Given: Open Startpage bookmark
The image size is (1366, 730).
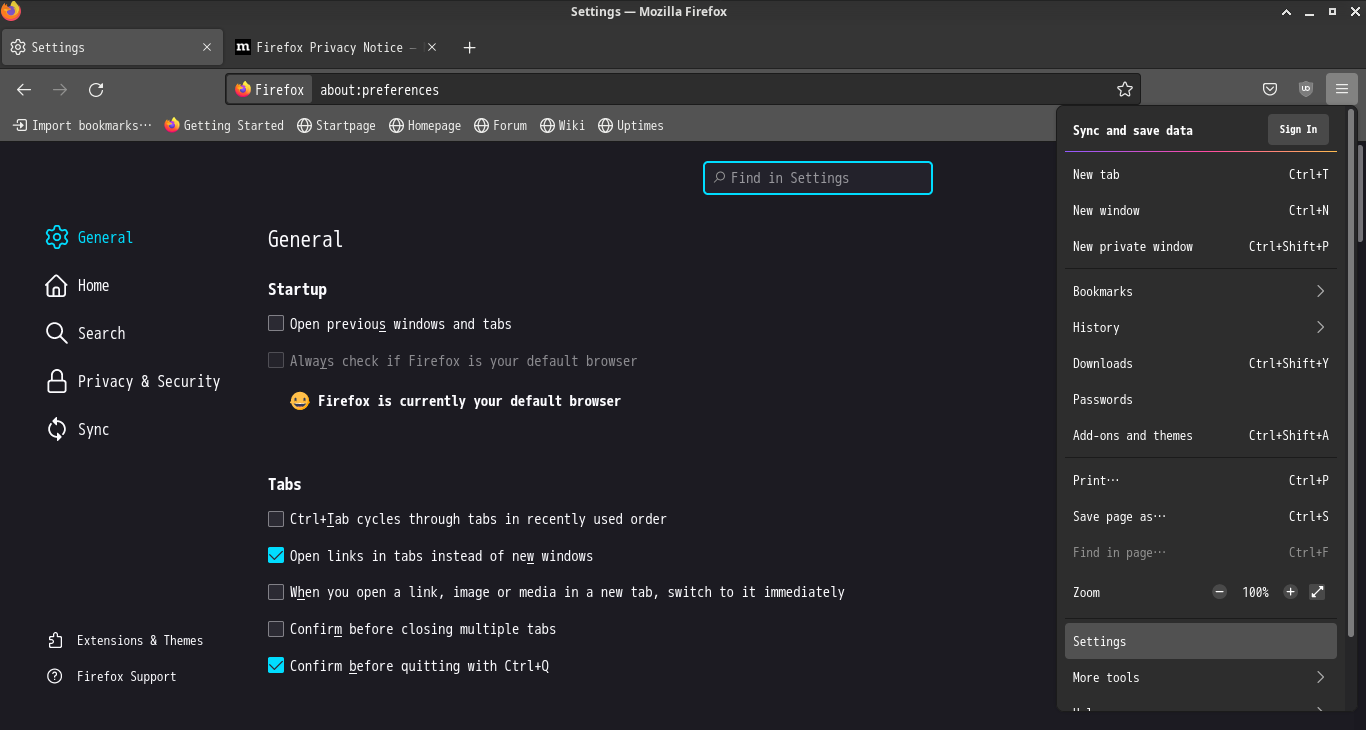Looking at the screenshot, I should 336,125.
